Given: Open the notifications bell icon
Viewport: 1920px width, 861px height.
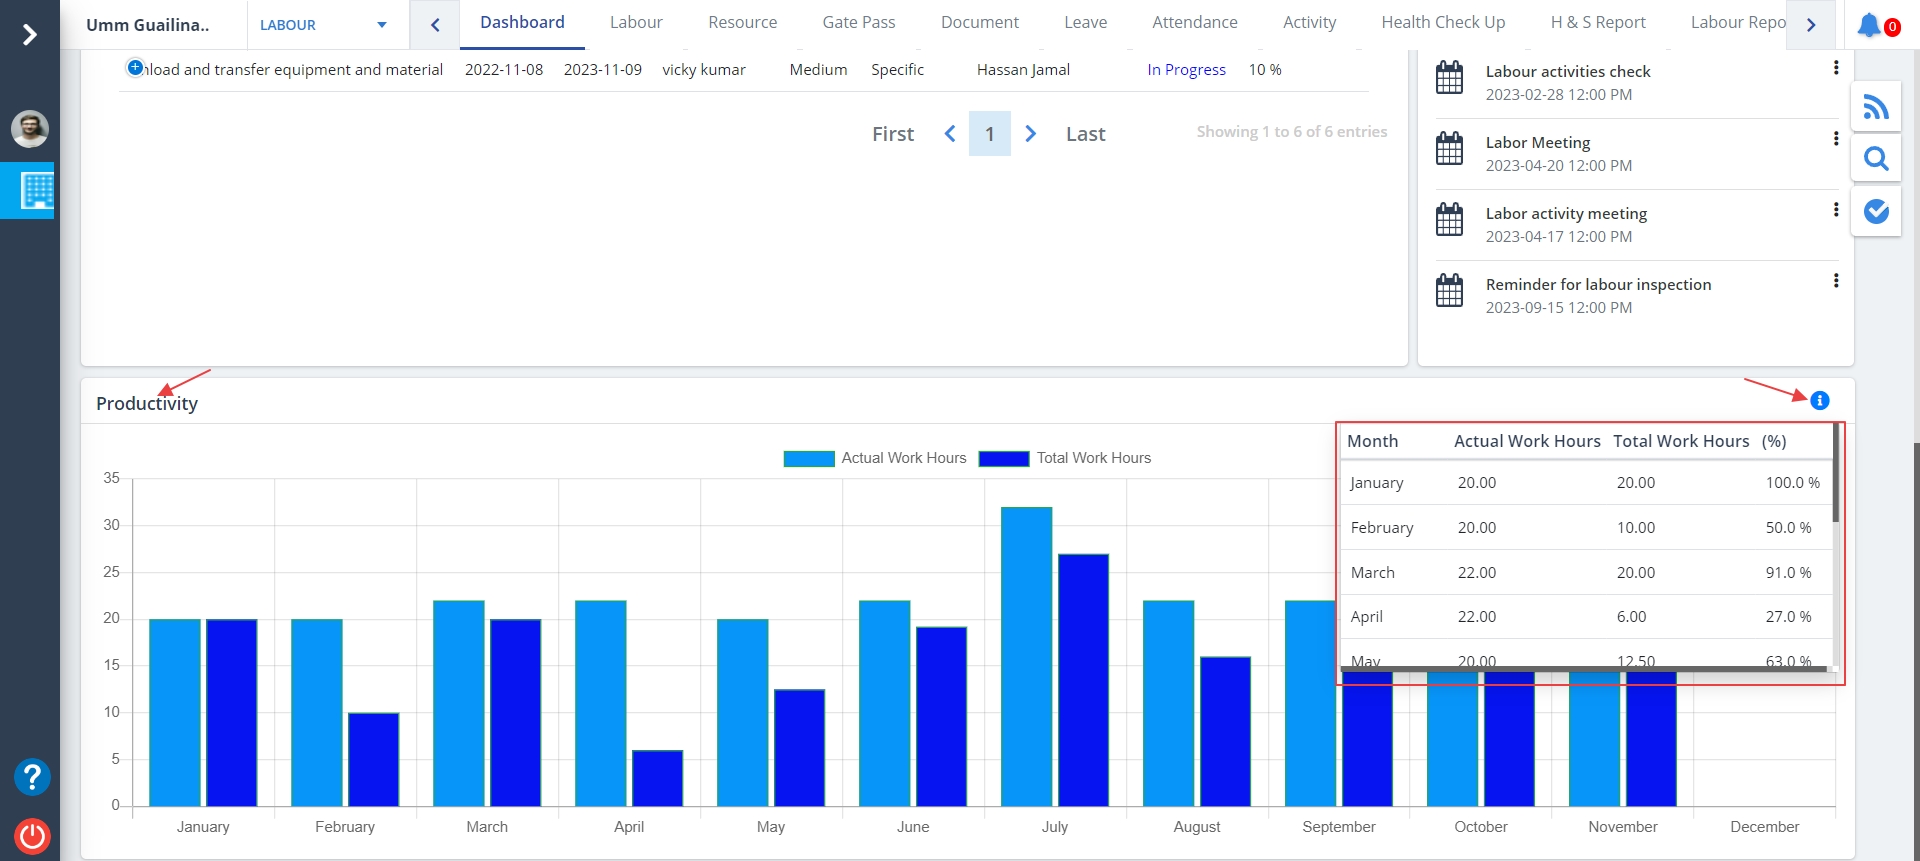Looking at the screenshot, I should pyautogui.click(x=1868, y=25).
